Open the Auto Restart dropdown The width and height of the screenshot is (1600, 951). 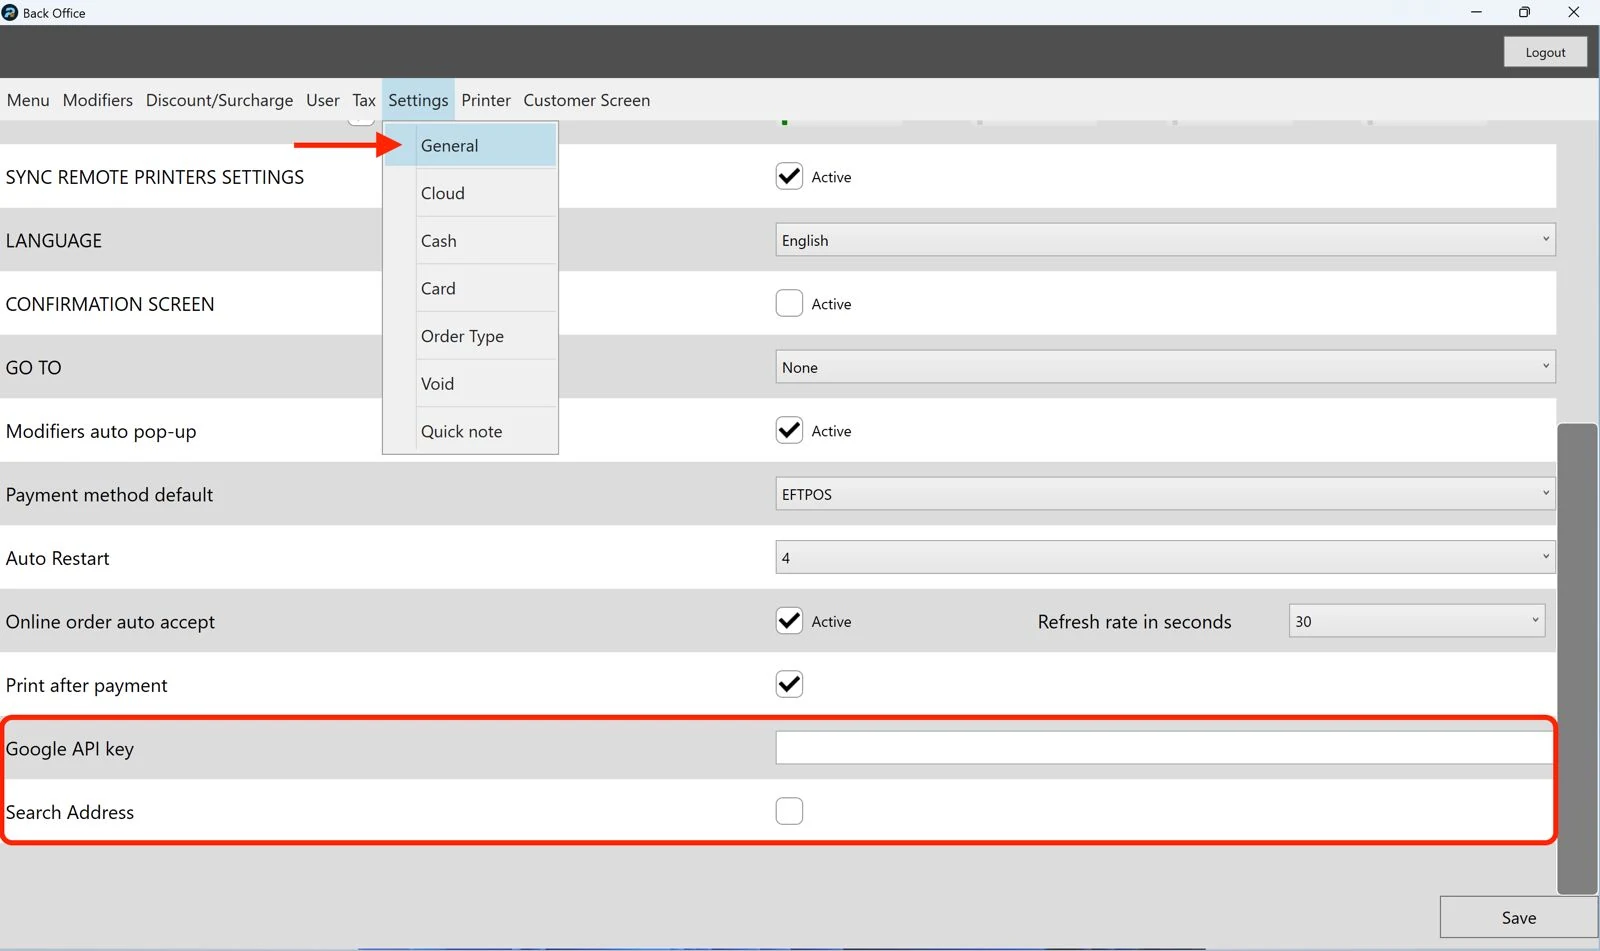(x=1165, y=557)
